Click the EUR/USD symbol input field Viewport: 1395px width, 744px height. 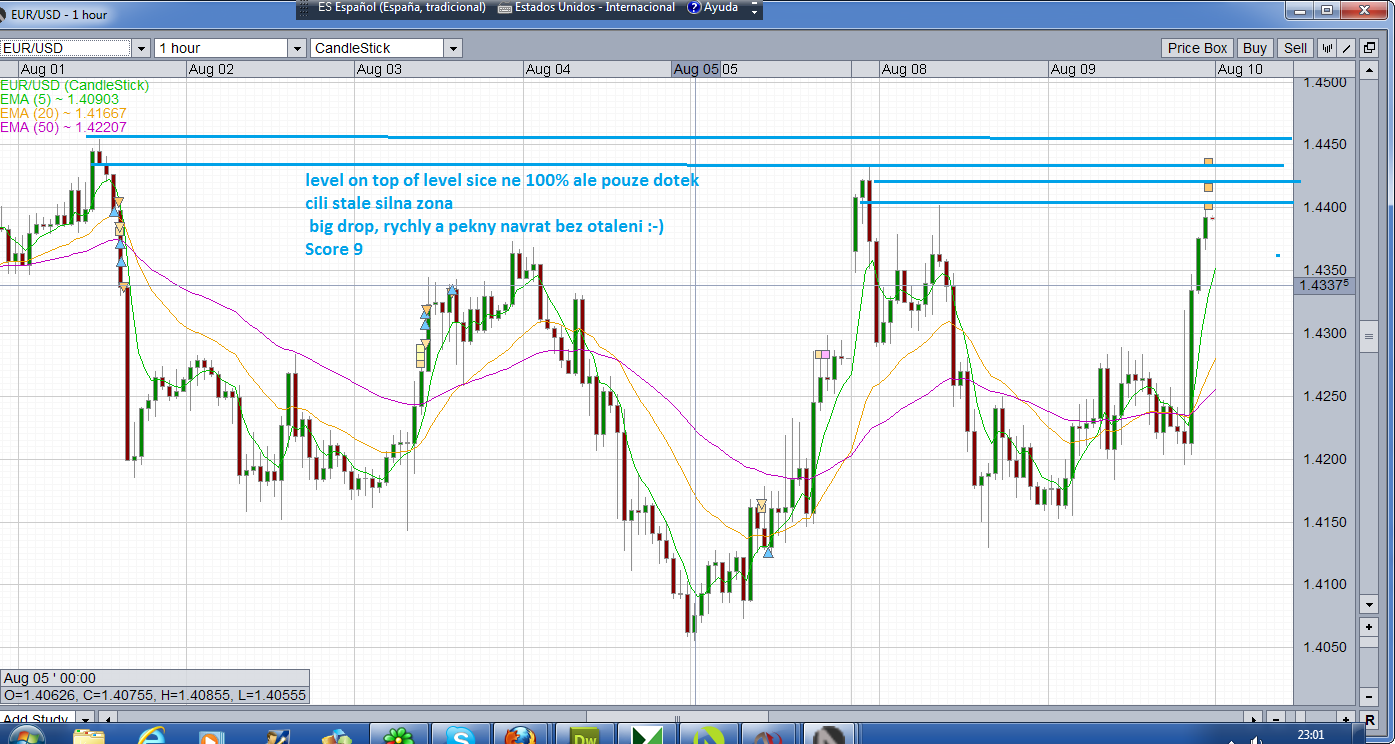point(65,48)
